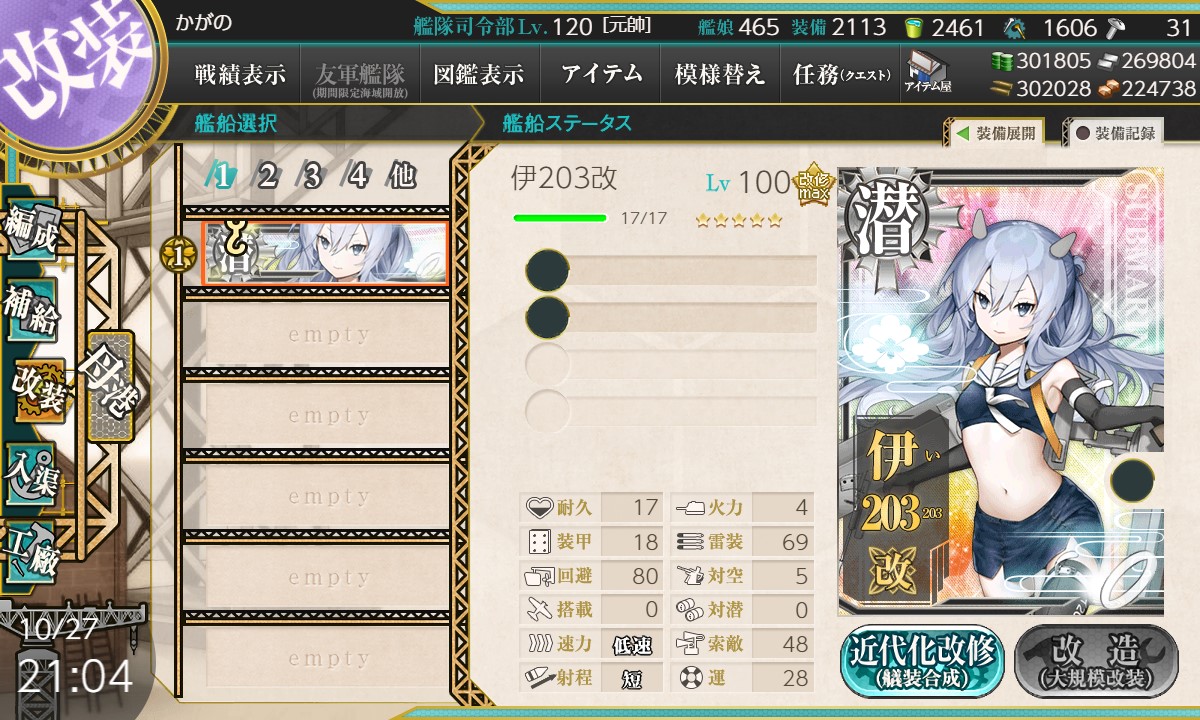Select 入渠 docking sidebar icon
The height and width of the screenshot is (720, 1200).
[32, 472]
